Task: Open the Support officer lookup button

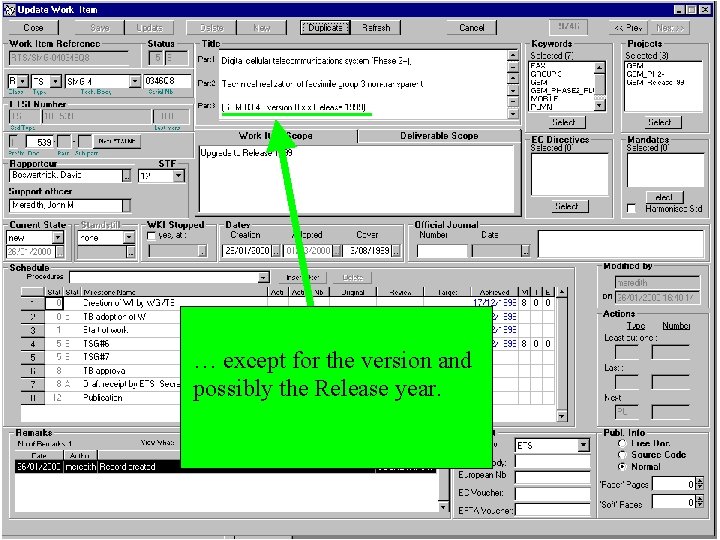Action: [126, 206]
